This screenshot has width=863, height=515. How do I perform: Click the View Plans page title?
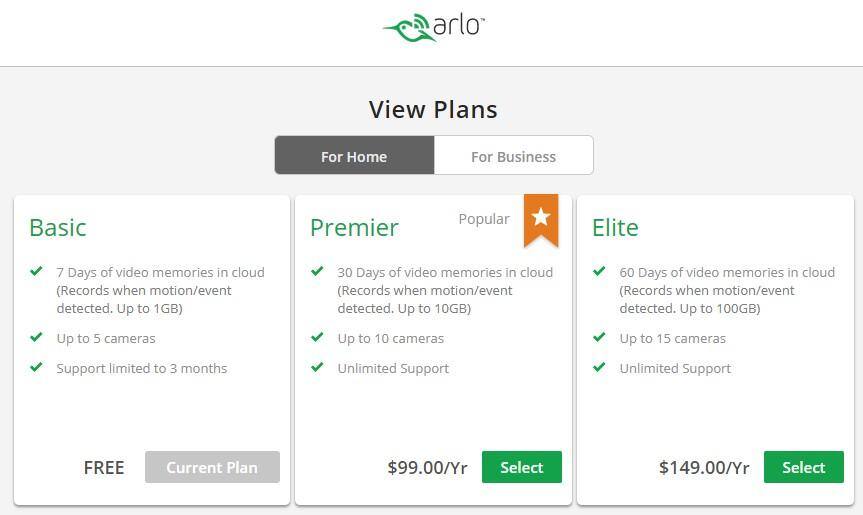[x=433, y=109]
